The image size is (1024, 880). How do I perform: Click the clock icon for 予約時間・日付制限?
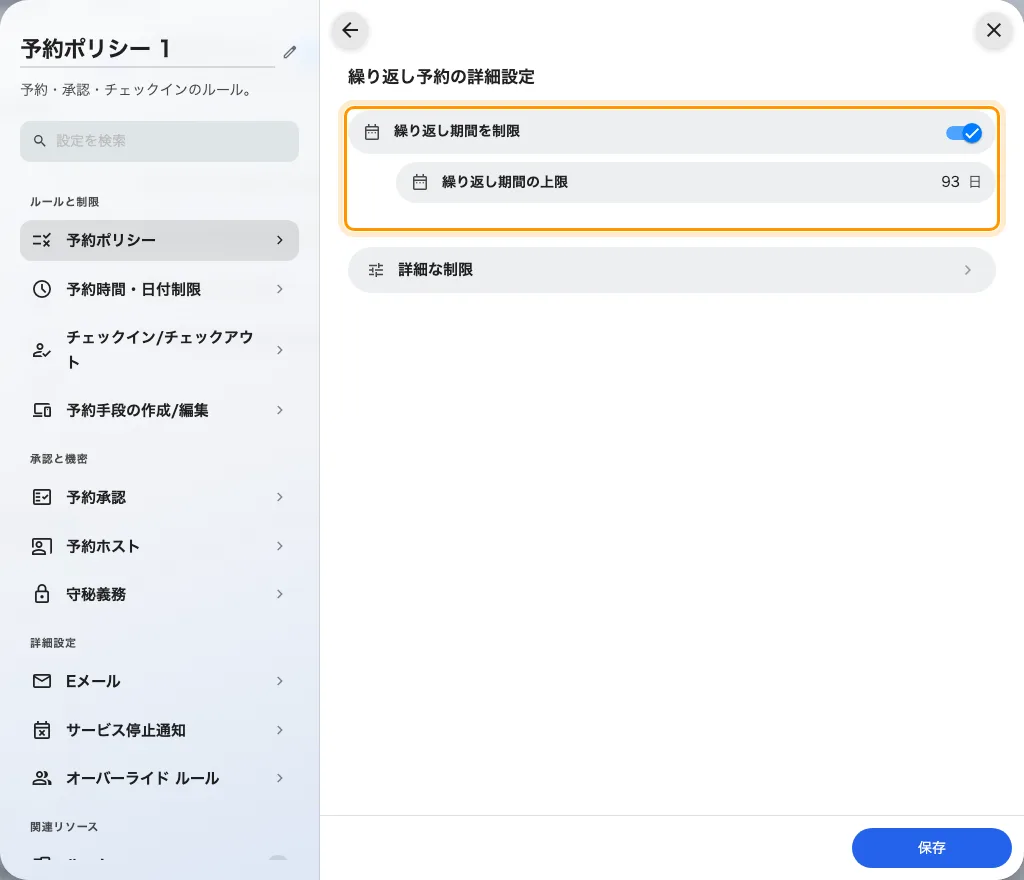pos(42,289)
